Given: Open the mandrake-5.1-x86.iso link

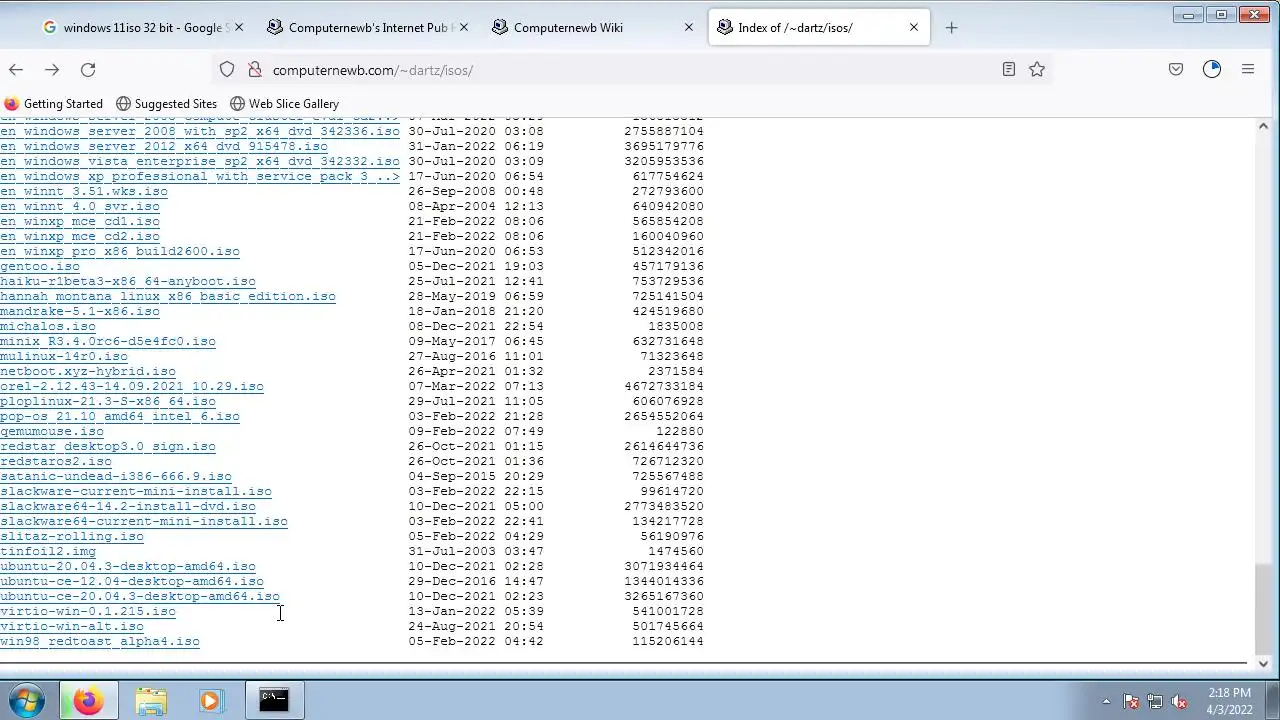Looking at the screenshot, I should [x=80, y=311].
